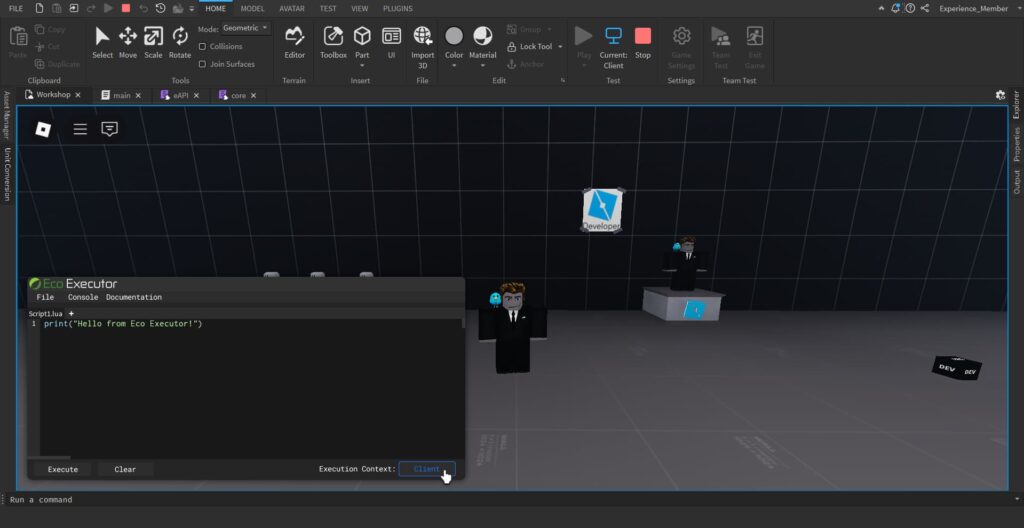Open the notifications bell

point(895,8)
